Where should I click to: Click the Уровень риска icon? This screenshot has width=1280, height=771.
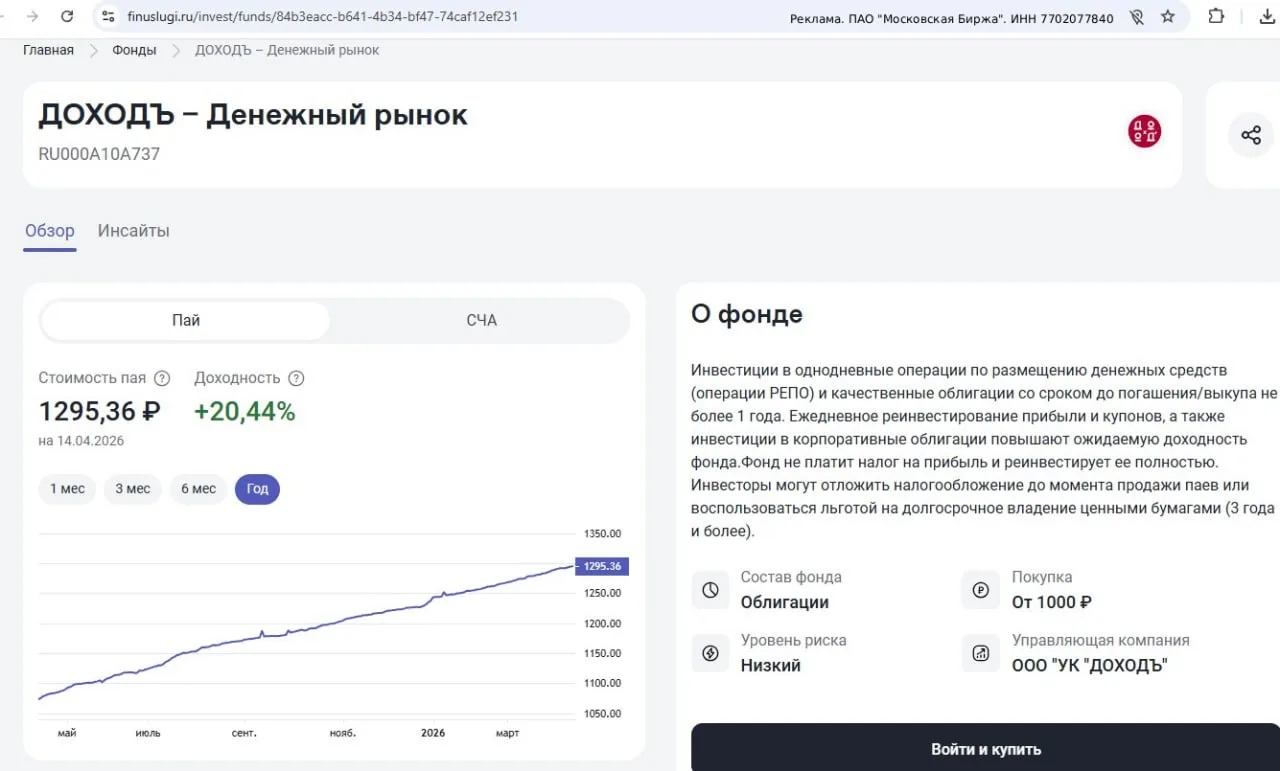tap(710, 653)
